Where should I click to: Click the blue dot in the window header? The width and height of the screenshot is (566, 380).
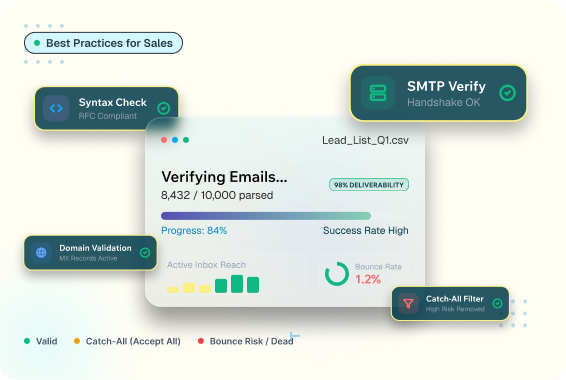pyautogui.click(x=175, y=140)
